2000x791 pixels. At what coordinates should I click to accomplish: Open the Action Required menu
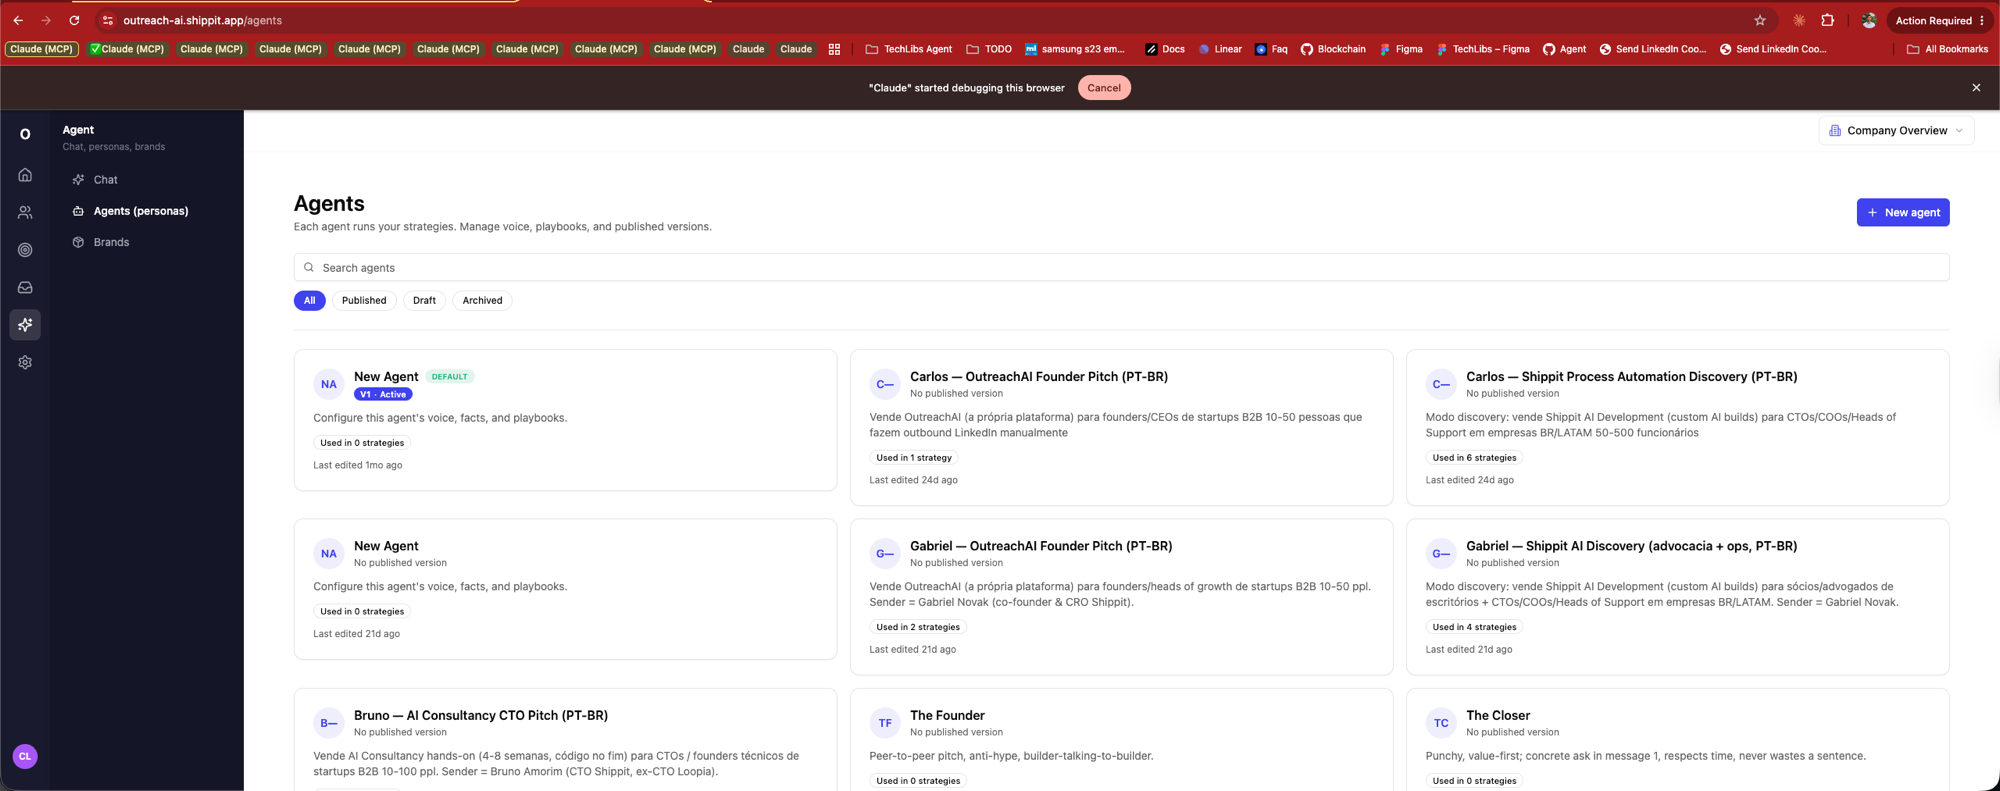point(1940,20)
